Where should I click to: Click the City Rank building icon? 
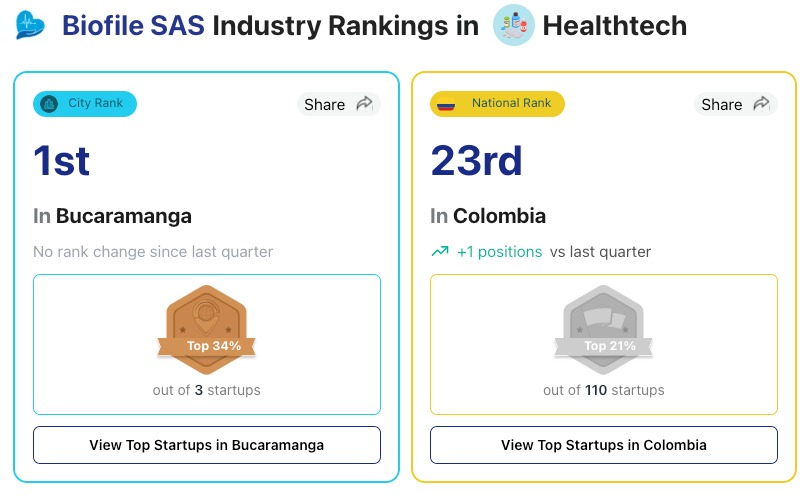coord(49,104)
